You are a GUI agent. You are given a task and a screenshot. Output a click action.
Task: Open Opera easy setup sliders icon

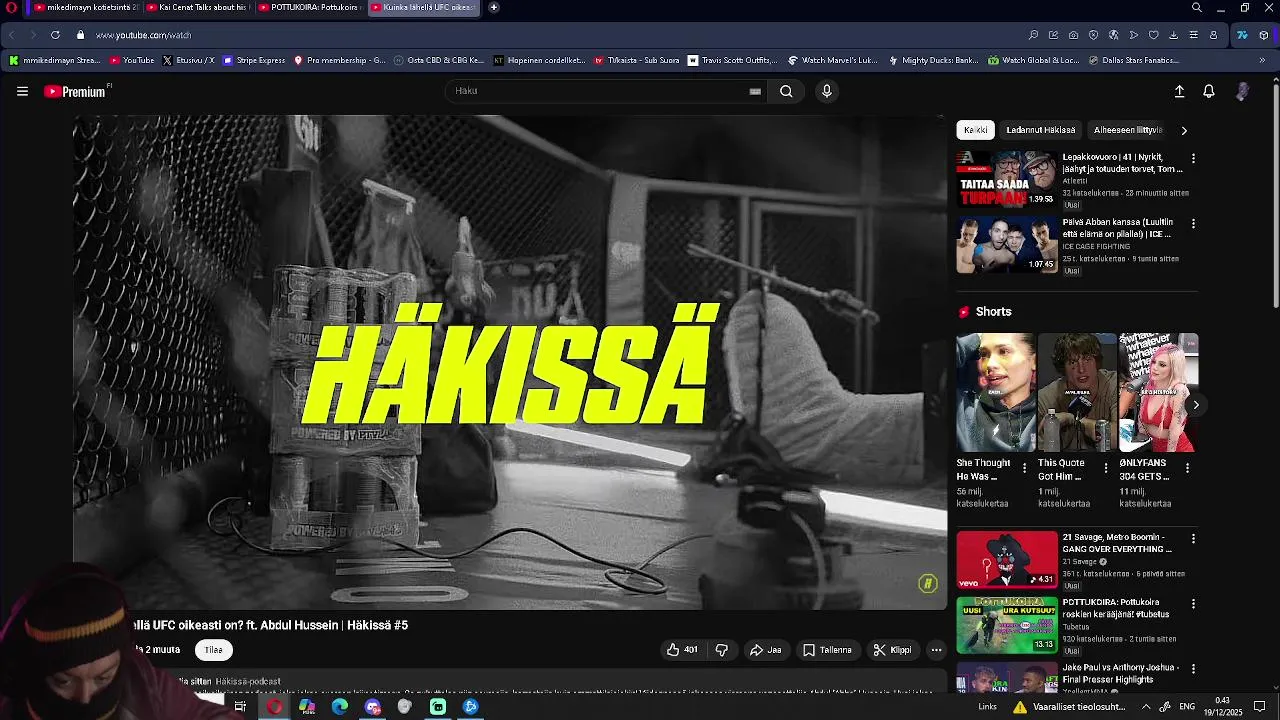pos(1193,35)
